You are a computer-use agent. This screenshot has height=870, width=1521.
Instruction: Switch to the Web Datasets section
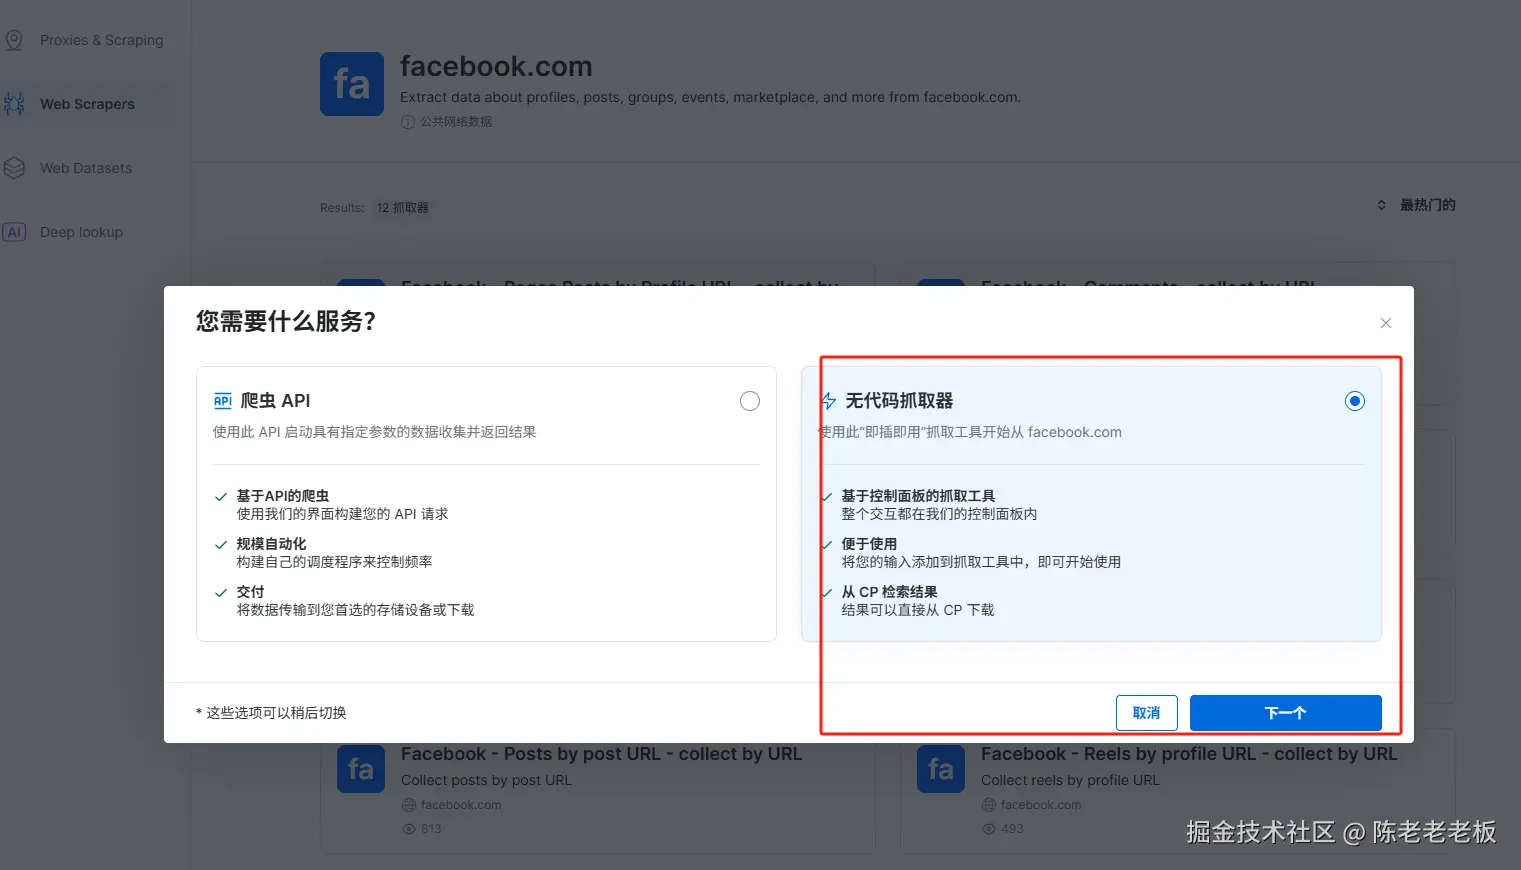point(86,167)
